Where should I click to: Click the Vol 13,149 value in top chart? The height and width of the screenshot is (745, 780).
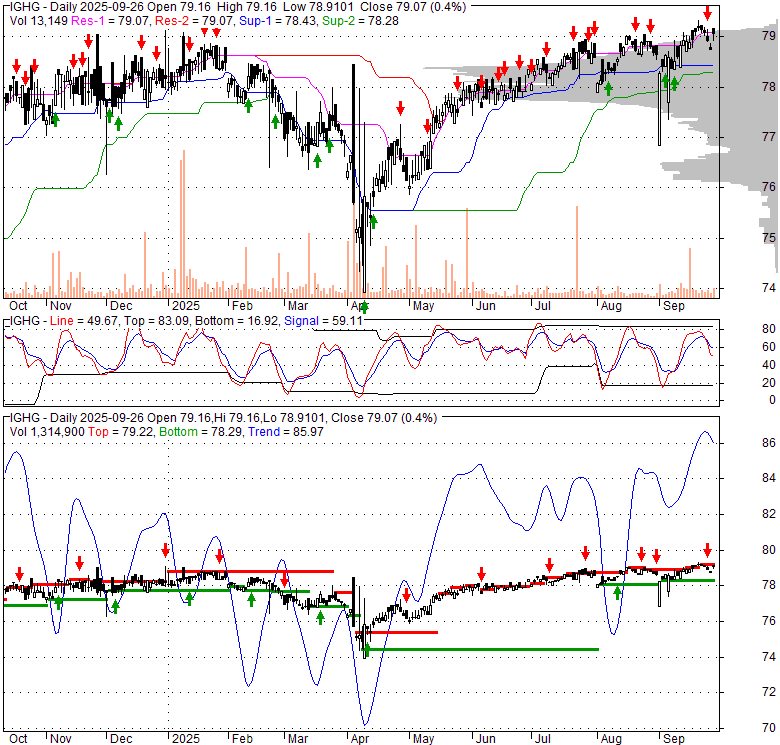click(39, 21)
